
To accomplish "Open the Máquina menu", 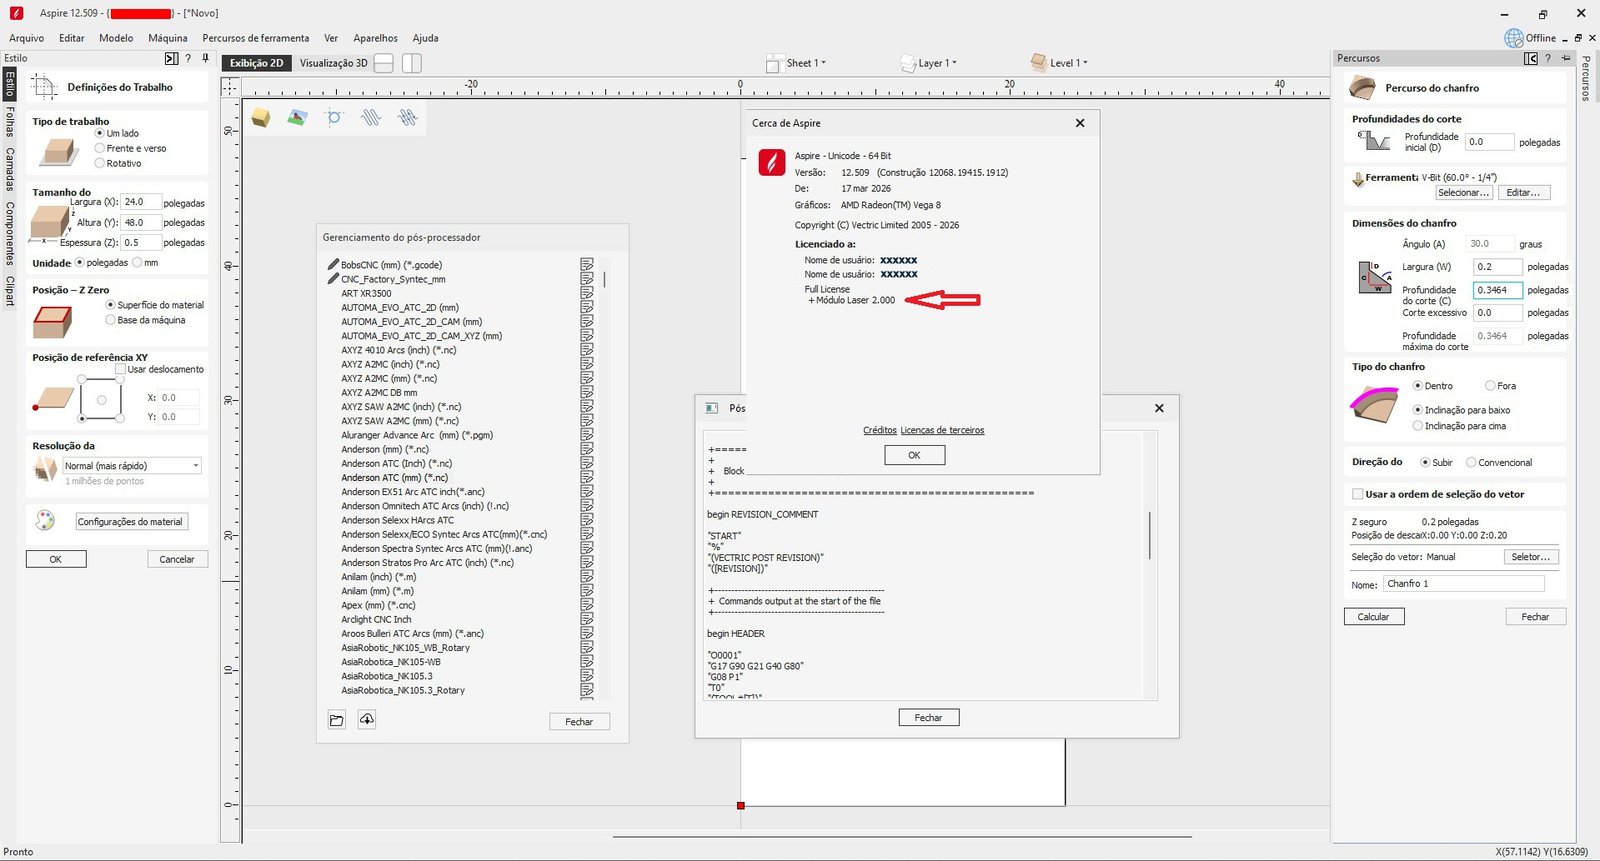I will [168, 38].
